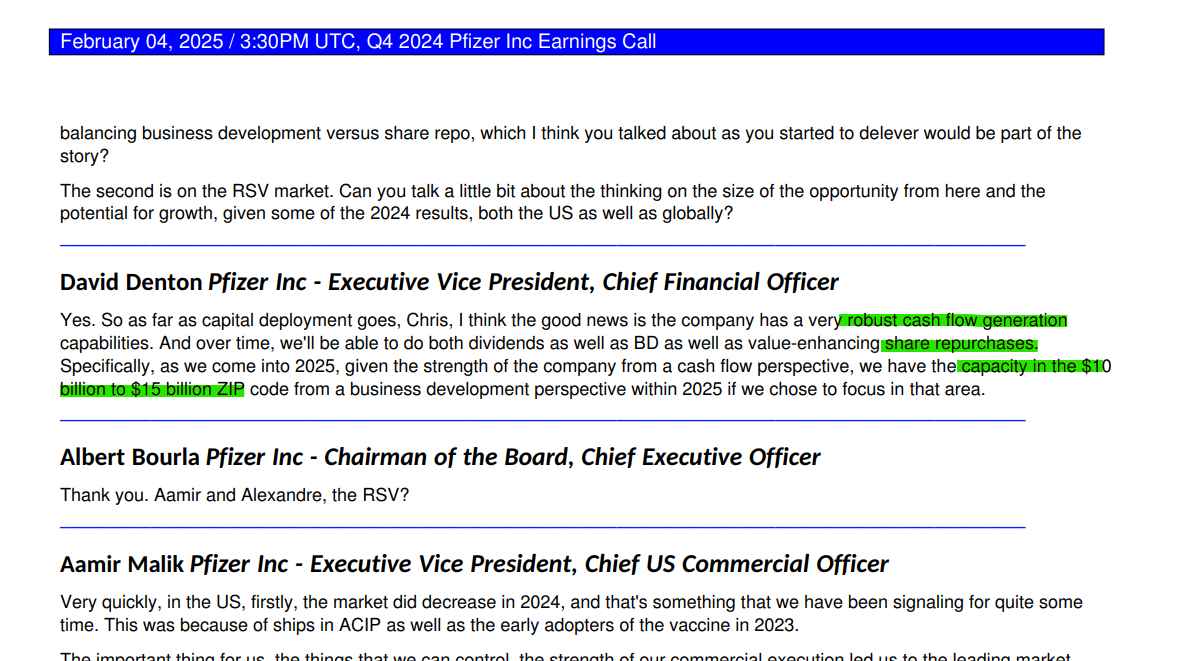Click the divider line above Aamir Malik

click(x=542, y=526)
